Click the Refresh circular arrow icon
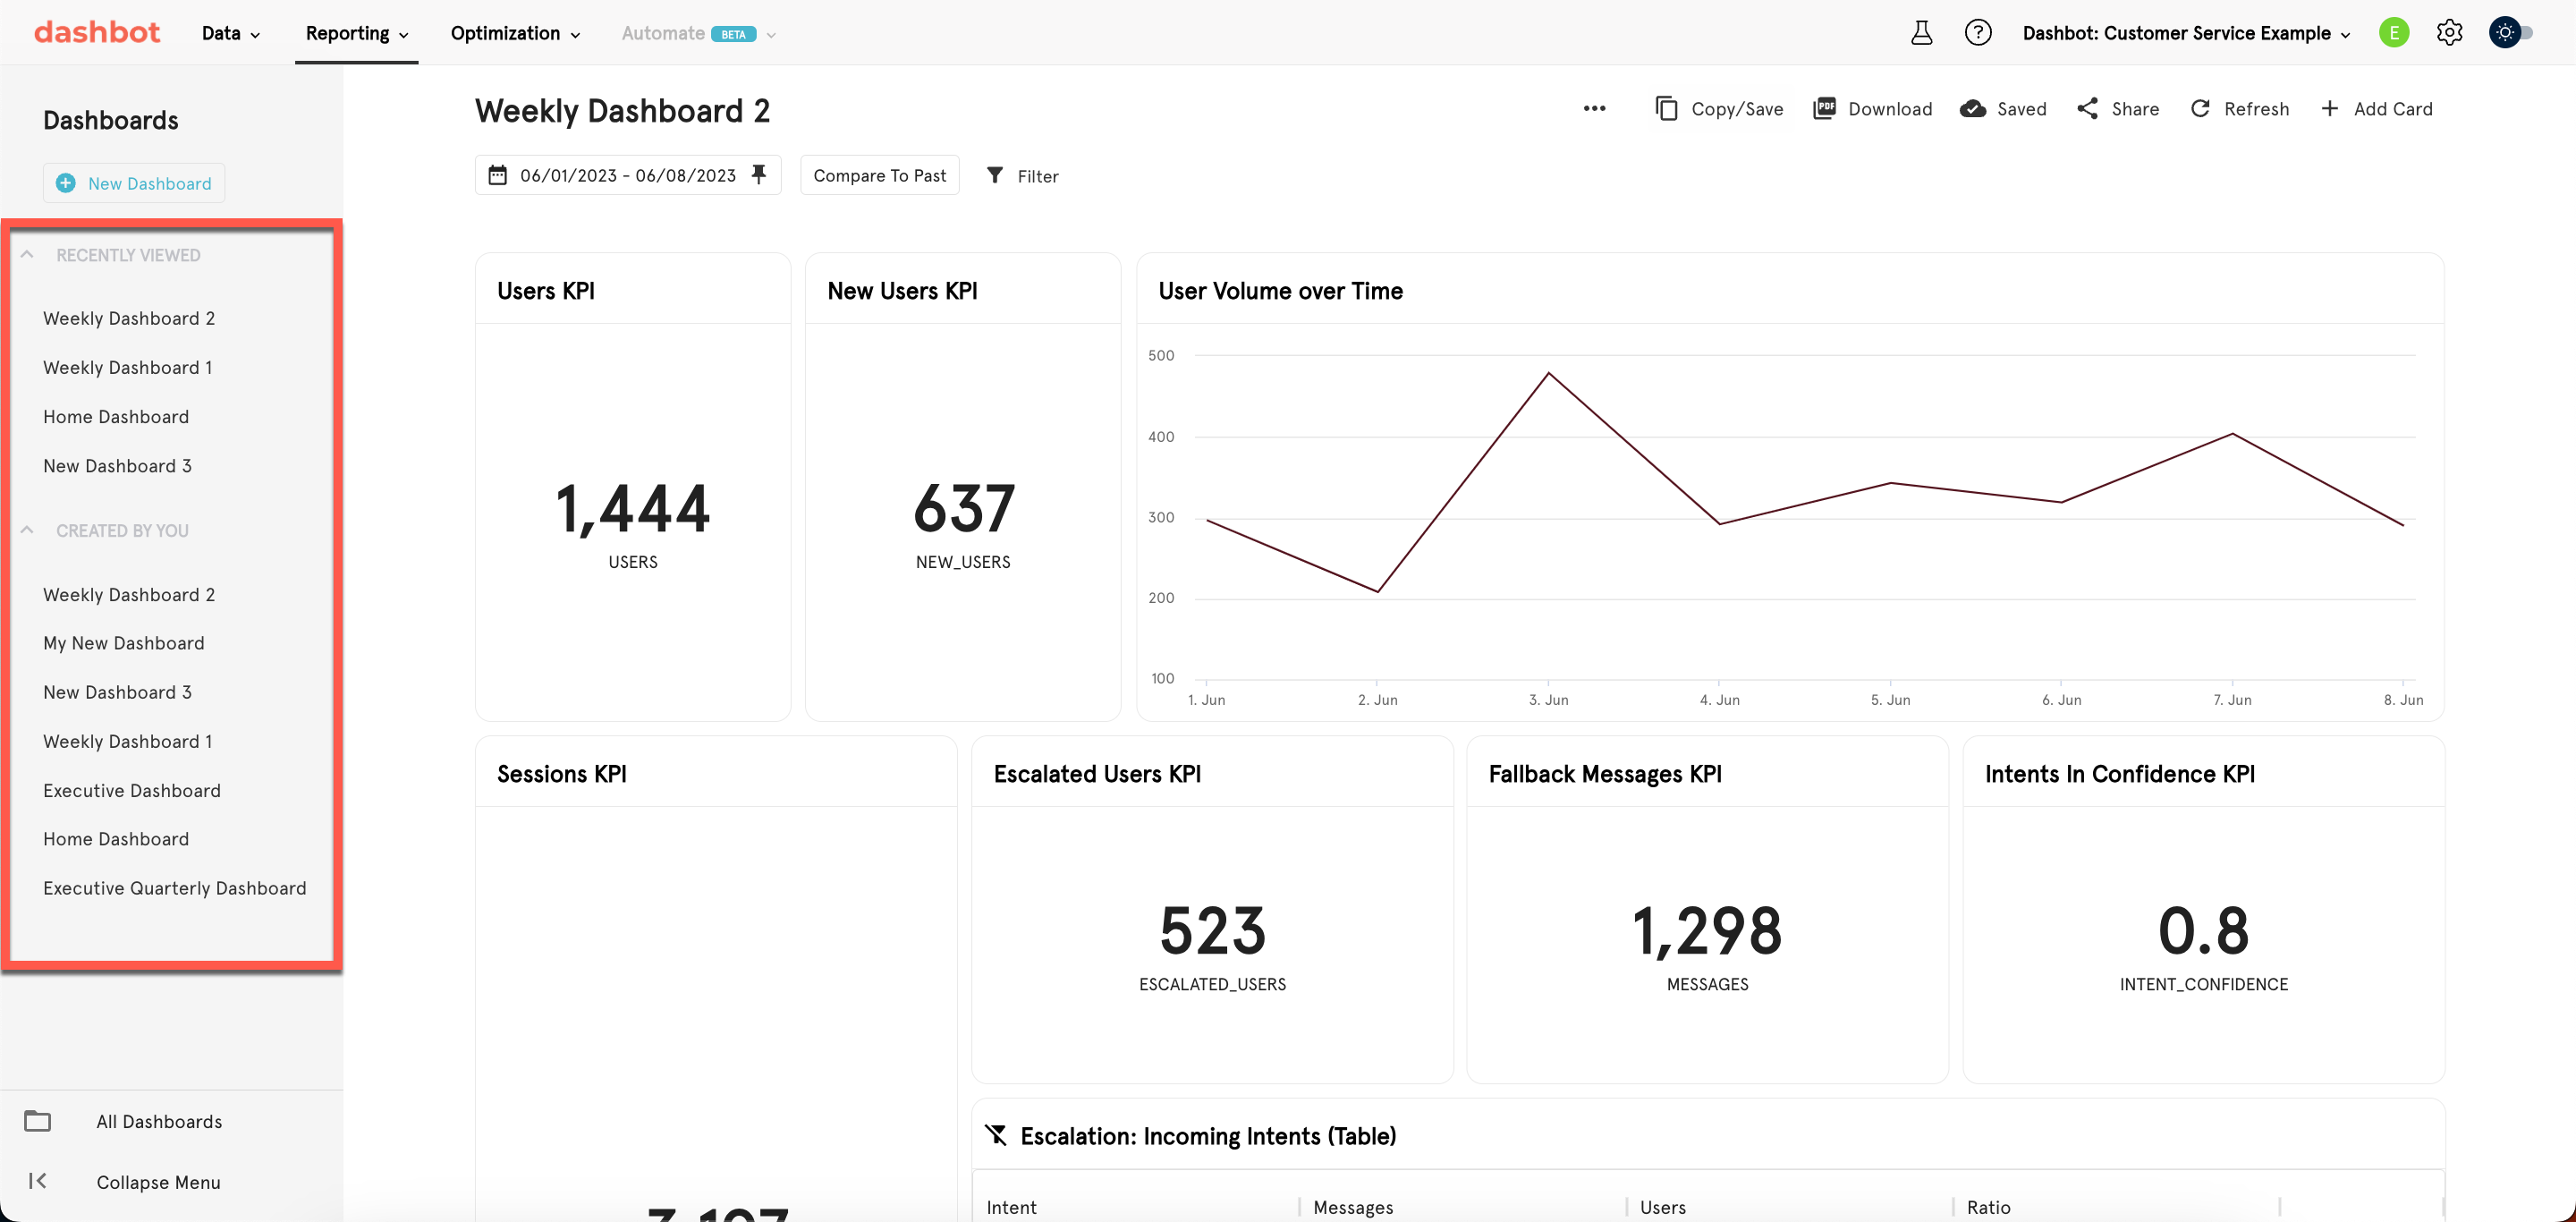This screenshot has height=1222, width=2576. pos(2200,108)
